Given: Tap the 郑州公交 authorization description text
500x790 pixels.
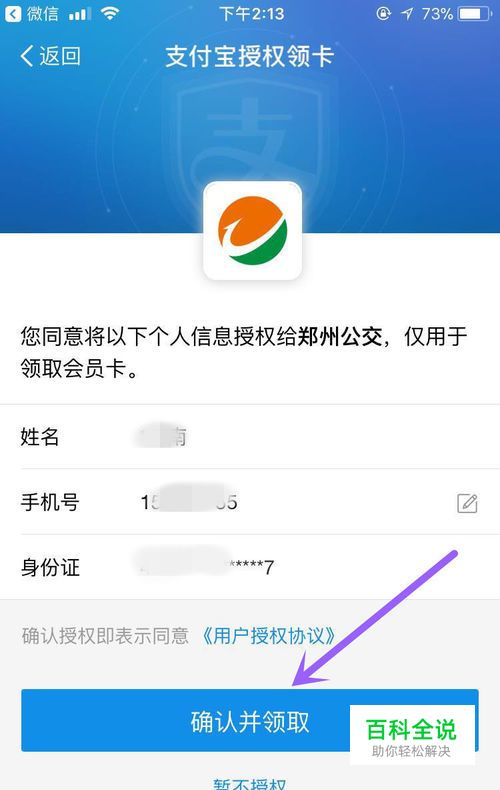Looking at the screenshot, I should click(244, 353).
